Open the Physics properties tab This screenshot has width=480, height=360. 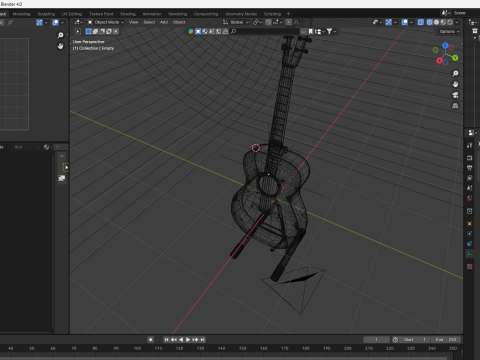tap(470, 233)
